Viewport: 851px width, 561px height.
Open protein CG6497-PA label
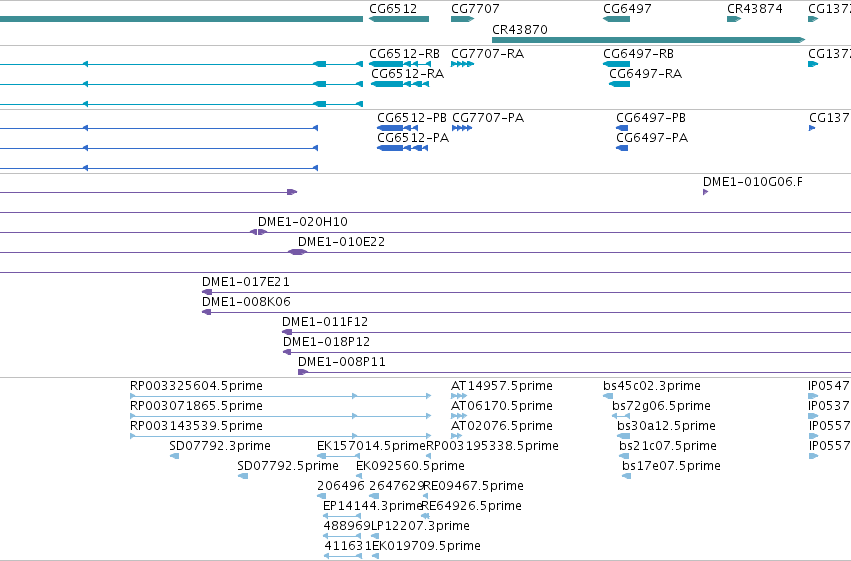[652, 138]
